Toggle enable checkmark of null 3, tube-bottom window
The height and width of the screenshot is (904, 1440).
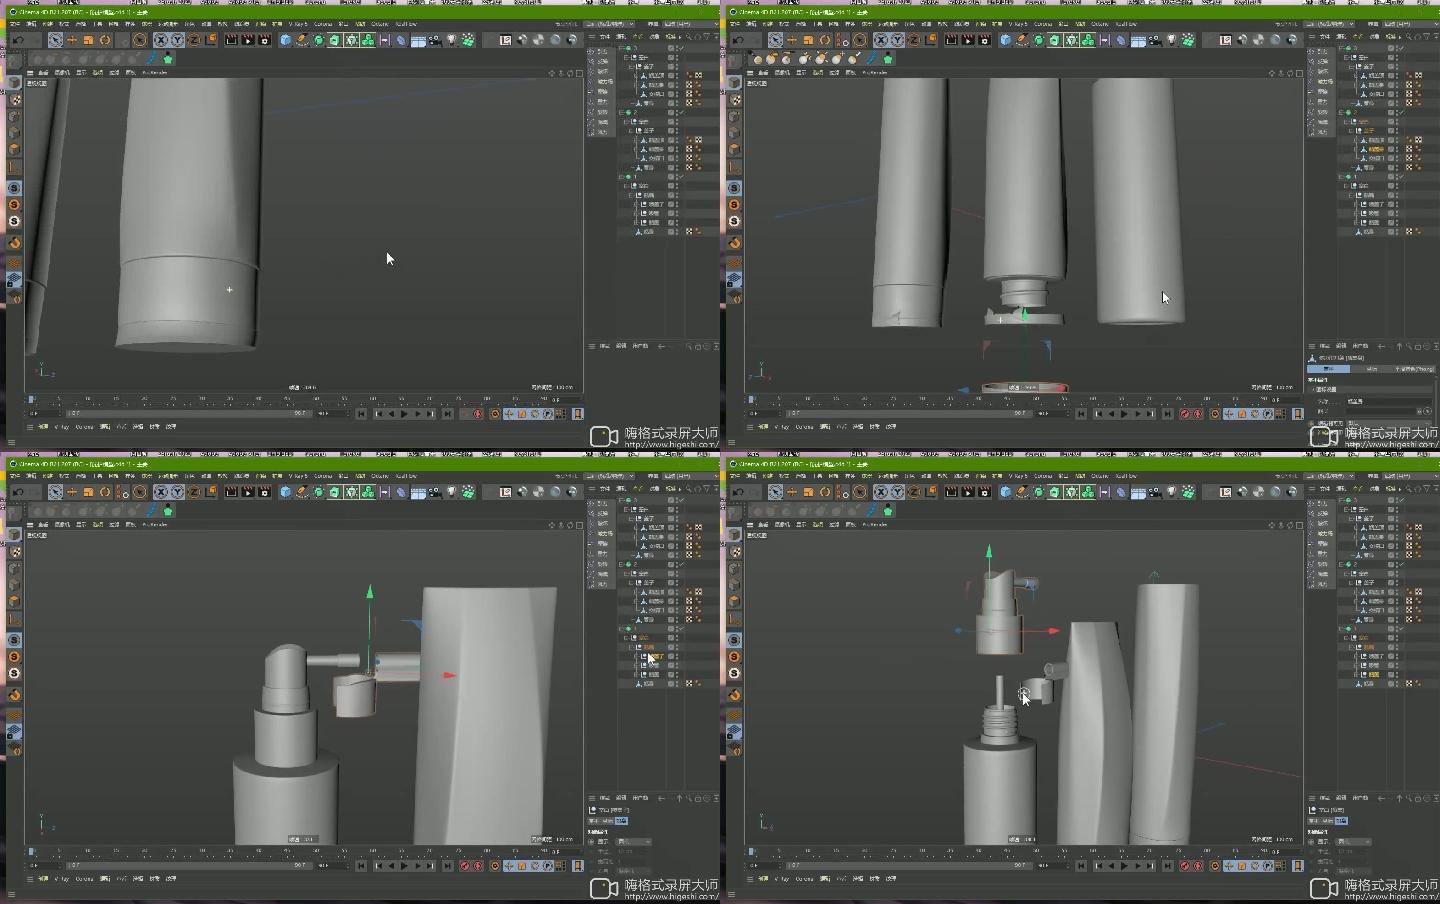682,48
